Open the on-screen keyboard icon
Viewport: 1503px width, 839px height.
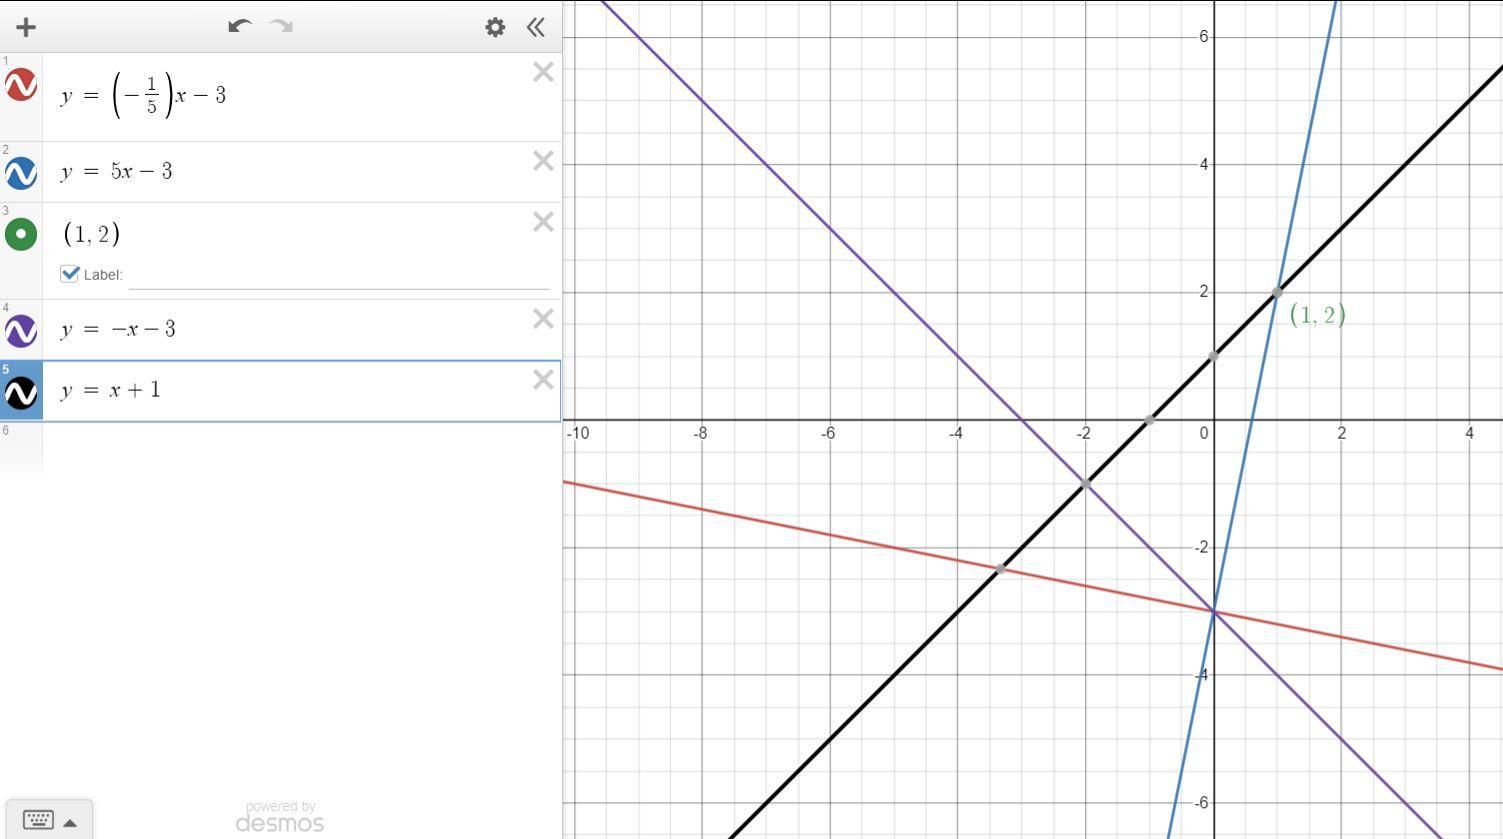point(38,821)
